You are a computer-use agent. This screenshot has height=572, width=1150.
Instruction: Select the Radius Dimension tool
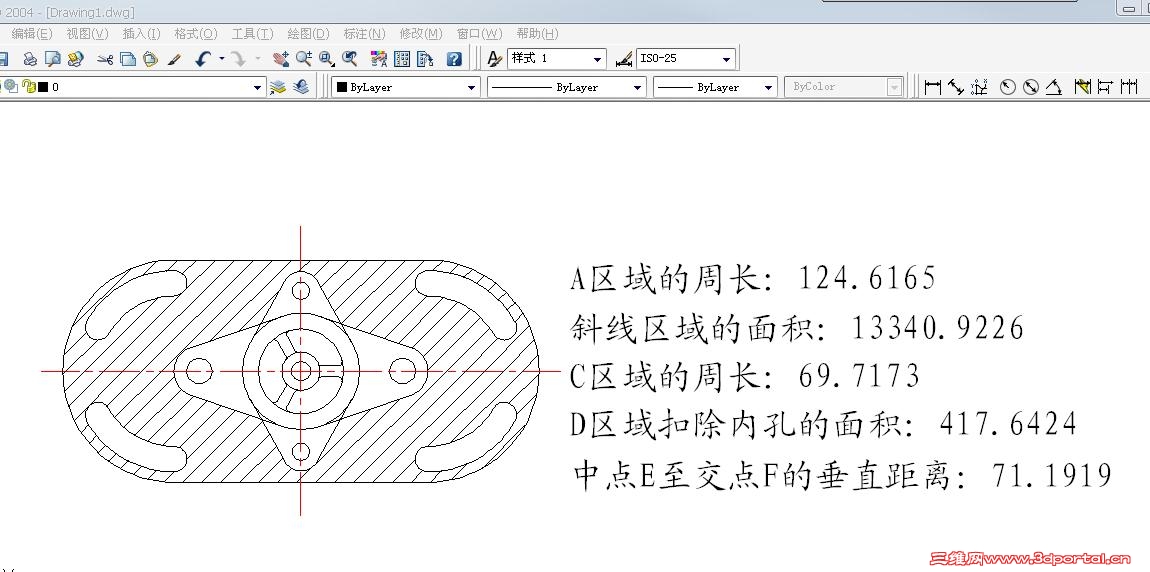click(1008, 87)
